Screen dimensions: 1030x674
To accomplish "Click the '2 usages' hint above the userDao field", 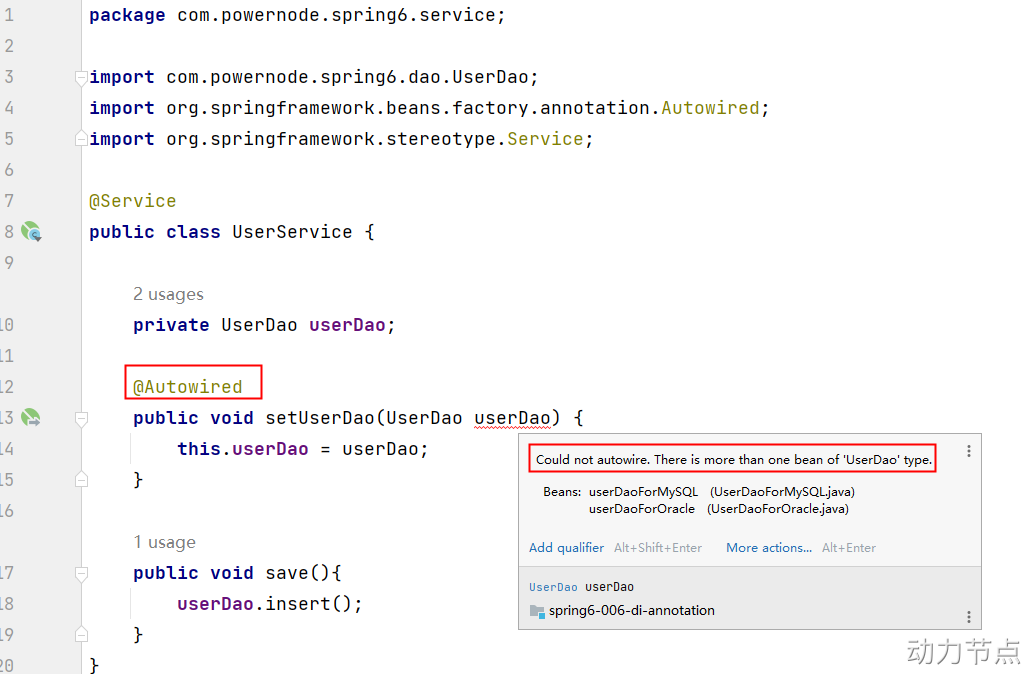I will tap(168, 294).
